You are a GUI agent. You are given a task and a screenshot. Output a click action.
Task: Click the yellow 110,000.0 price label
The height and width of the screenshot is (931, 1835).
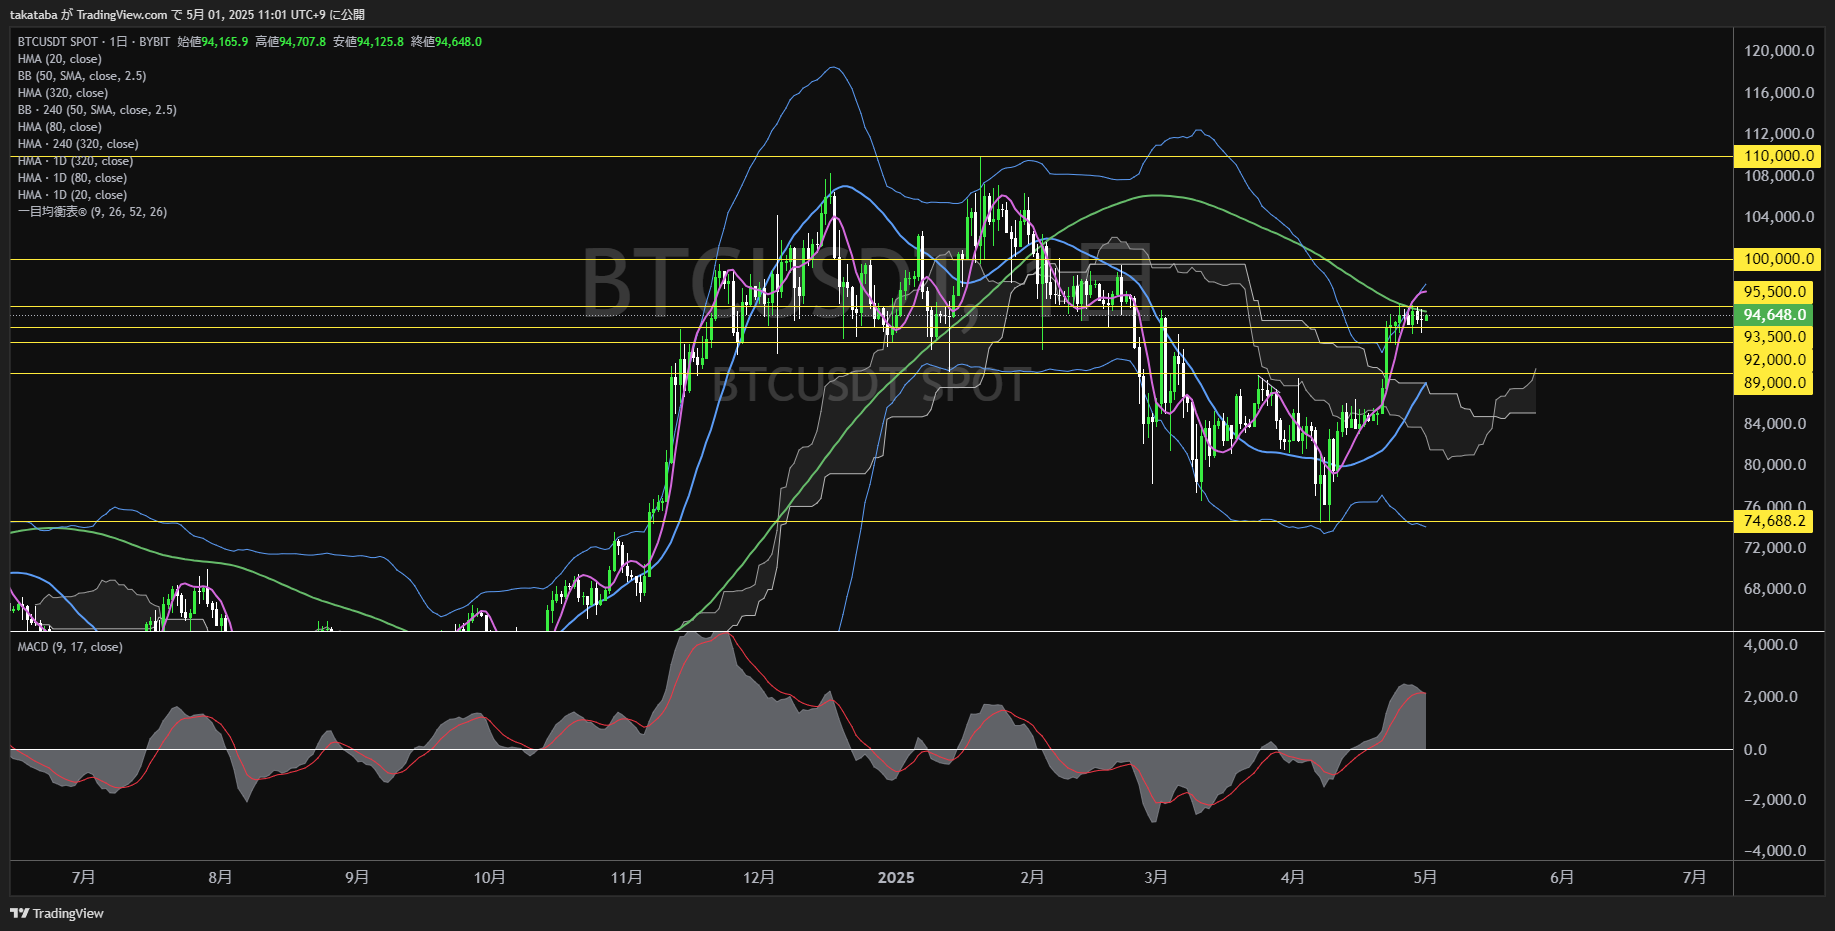point(1778,156)
